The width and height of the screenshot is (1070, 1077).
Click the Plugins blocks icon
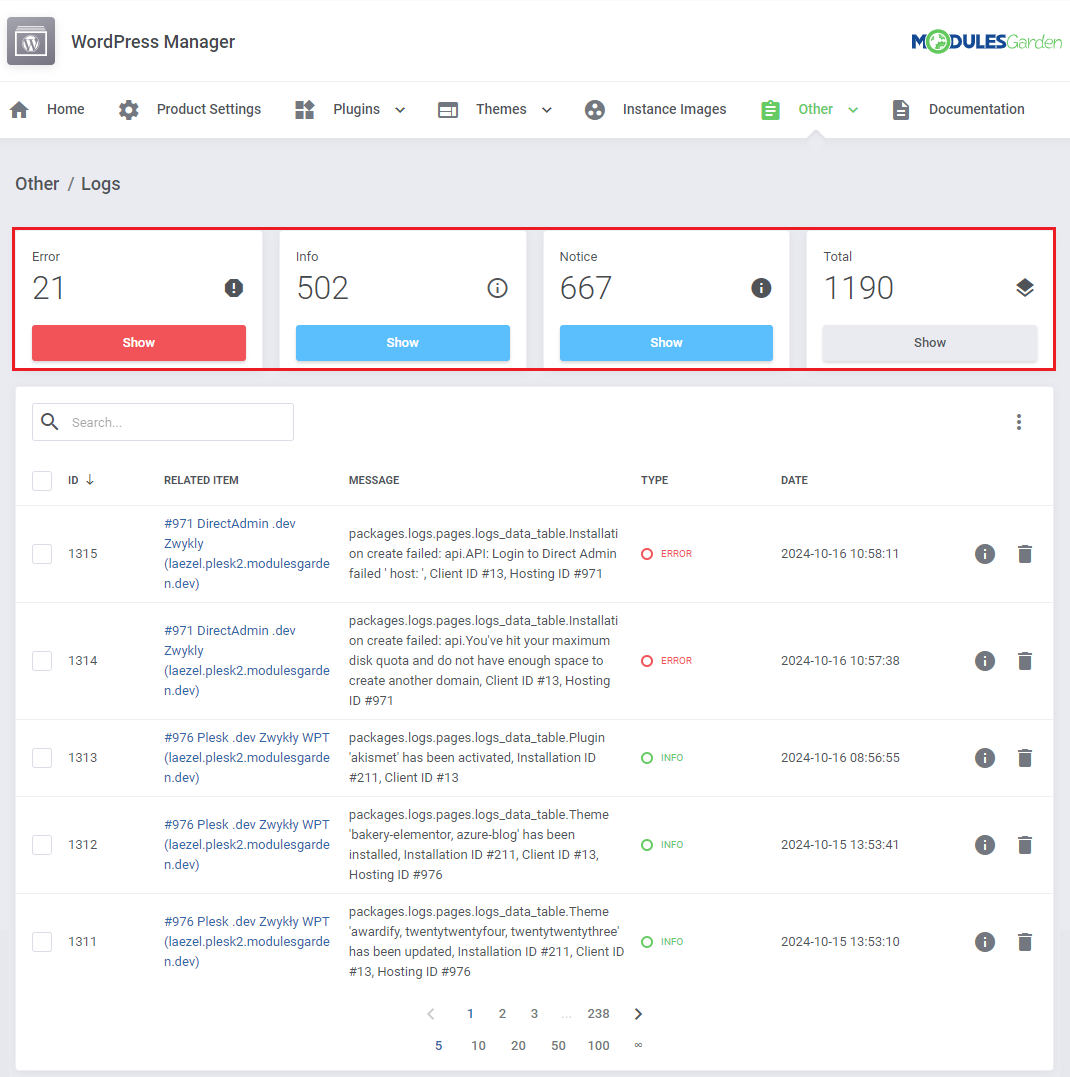point(304,109)
